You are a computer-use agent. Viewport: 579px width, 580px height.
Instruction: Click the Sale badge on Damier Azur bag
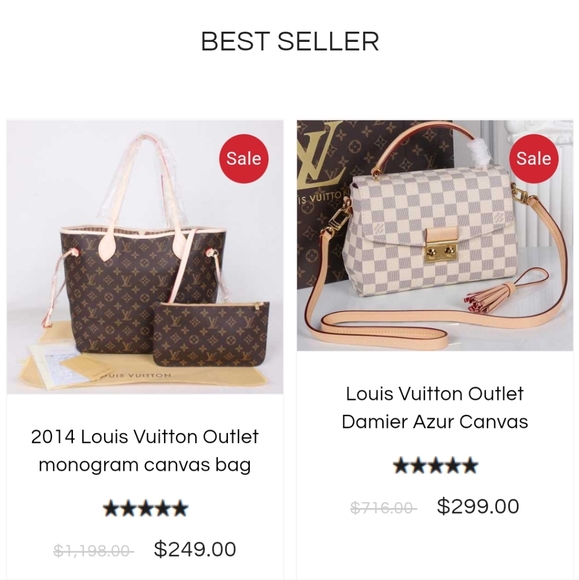(533, 158)
